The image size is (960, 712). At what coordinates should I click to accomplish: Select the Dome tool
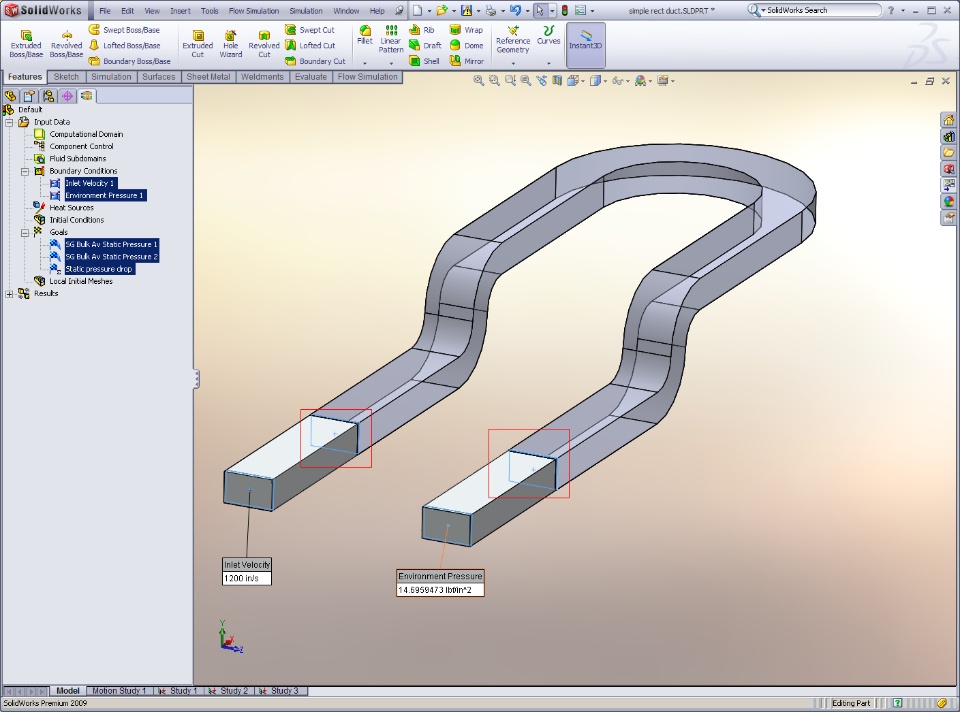coord(467,45)
